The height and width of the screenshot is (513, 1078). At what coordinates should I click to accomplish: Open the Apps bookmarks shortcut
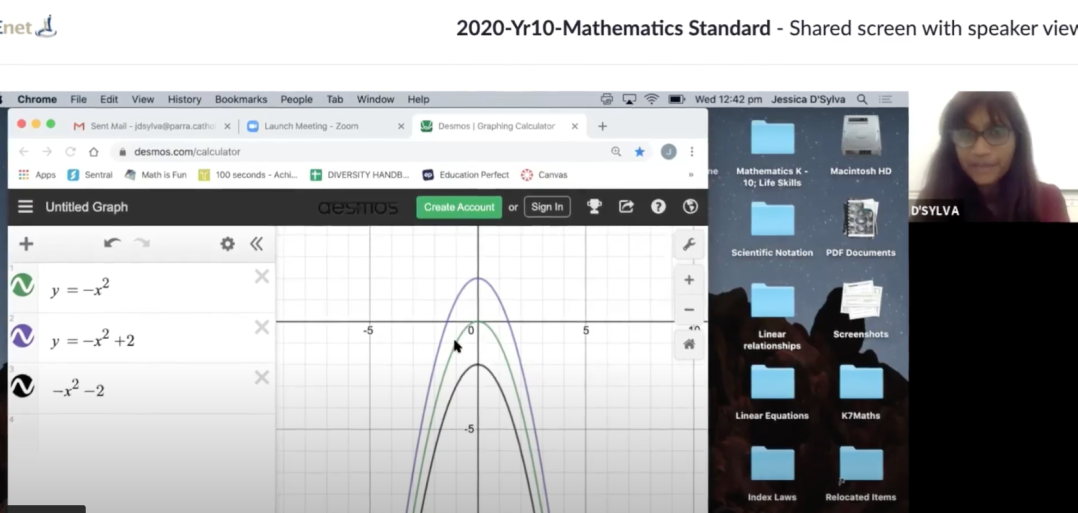tap(37, 175)
